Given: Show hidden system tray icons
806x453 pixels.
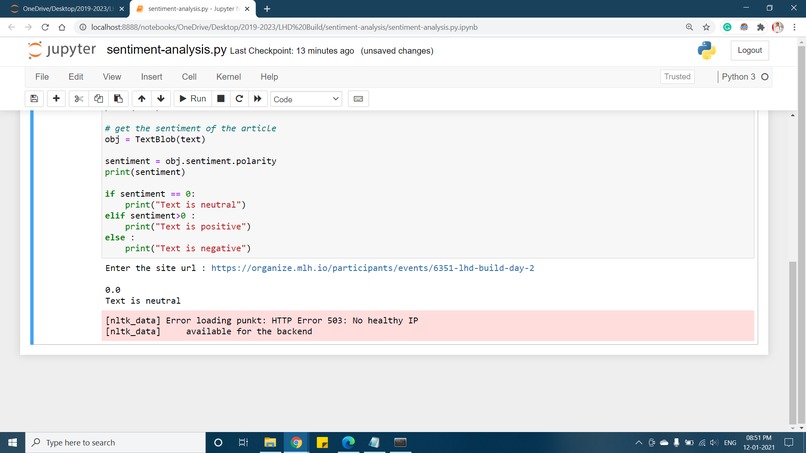Looking at the screenshot, I should pyautogui.click(x=638, y=442).
